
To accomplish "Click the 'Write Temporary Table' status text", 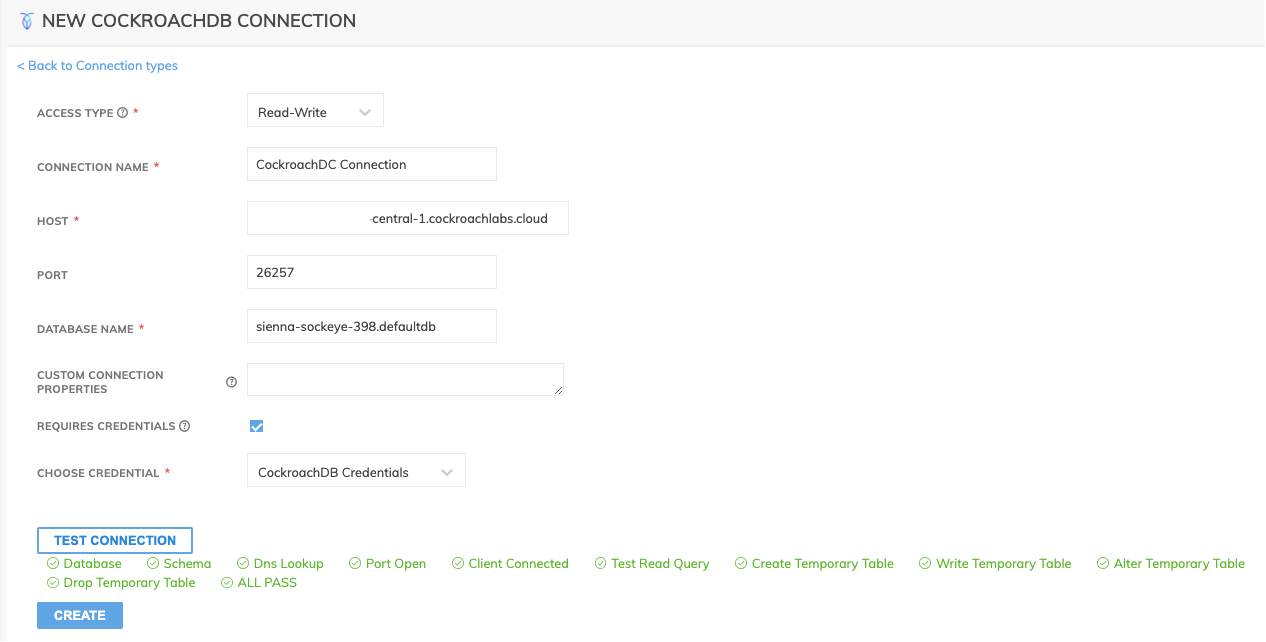I will (1003, 564).
